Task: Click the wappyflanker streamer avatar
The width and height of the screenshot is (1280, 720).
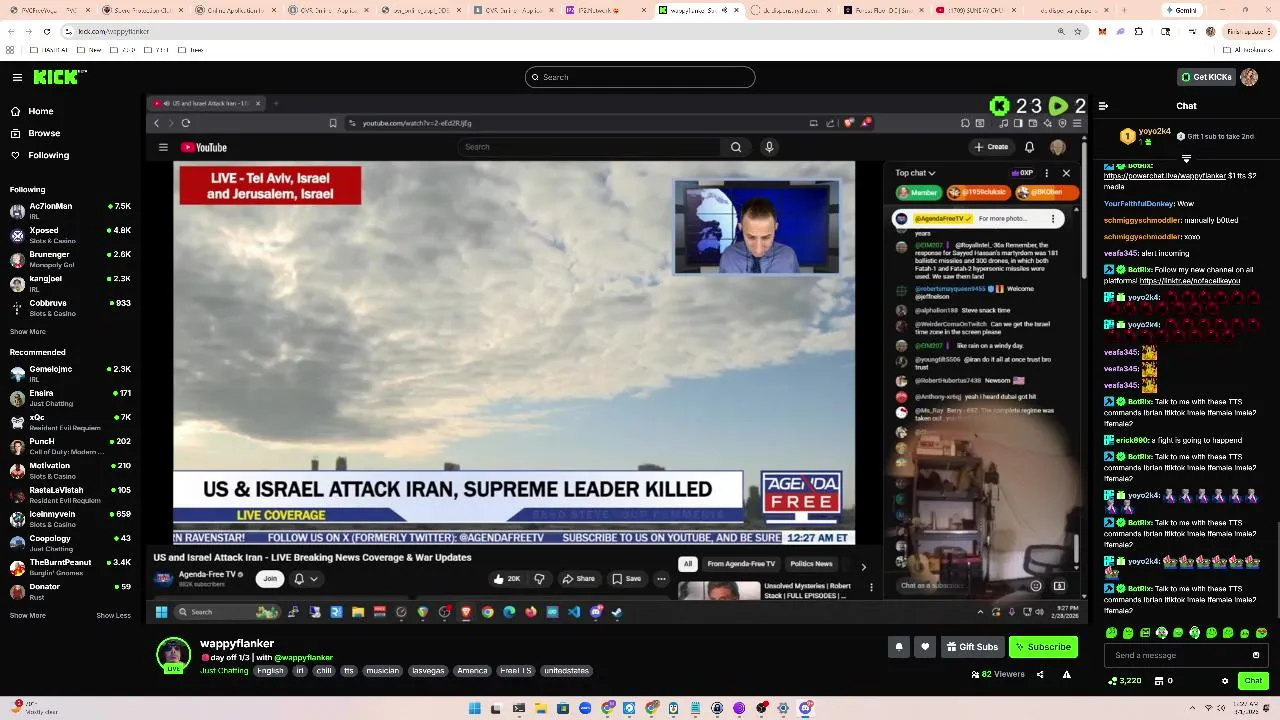Action: click(173, 655)
